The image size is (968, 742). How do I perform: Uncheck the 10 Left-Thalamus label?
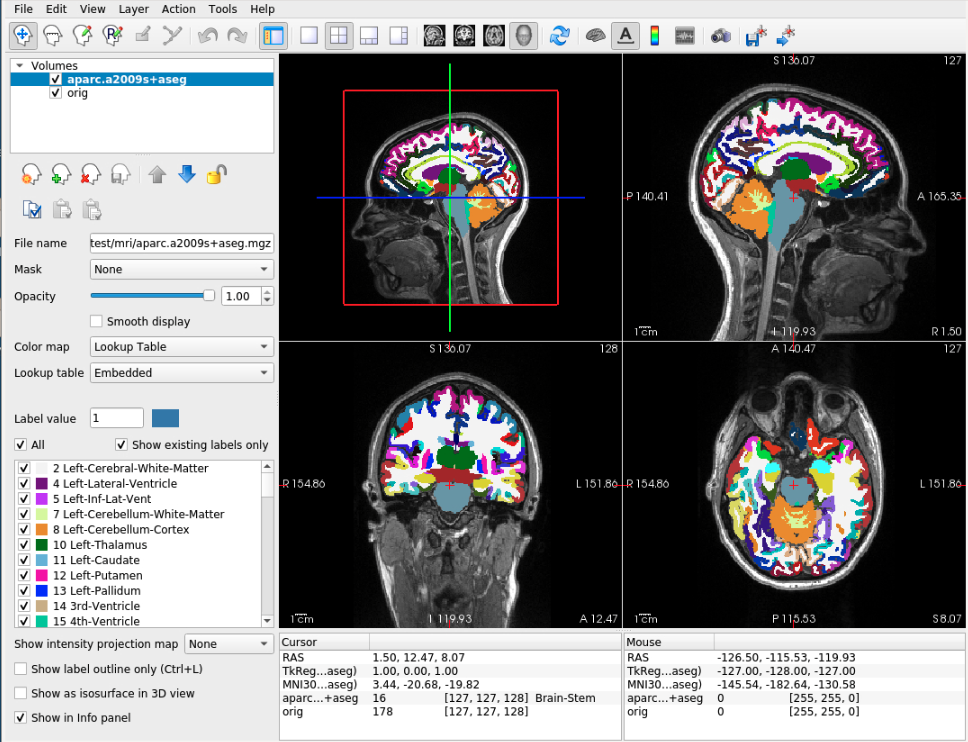coord(24,545)
